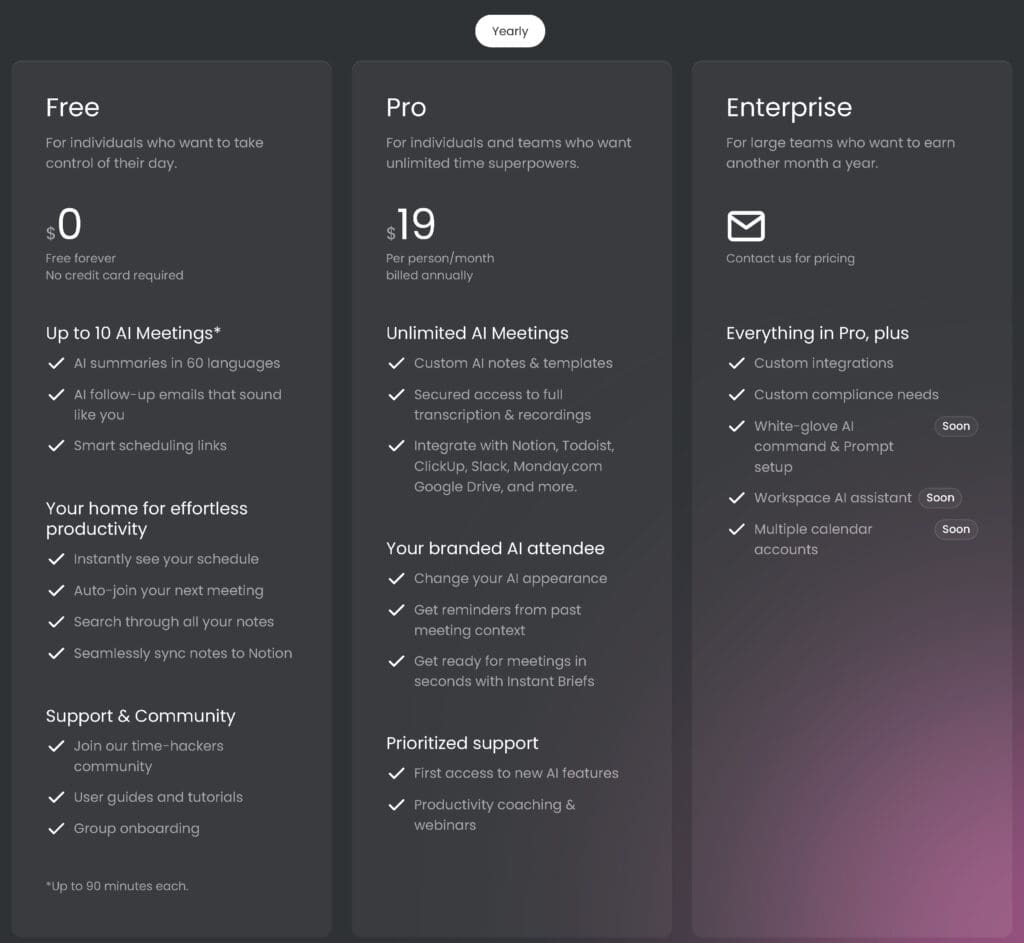
Task: Click "Soon" badge beside Multiple calendar accounts
Action: pos(956,529)
